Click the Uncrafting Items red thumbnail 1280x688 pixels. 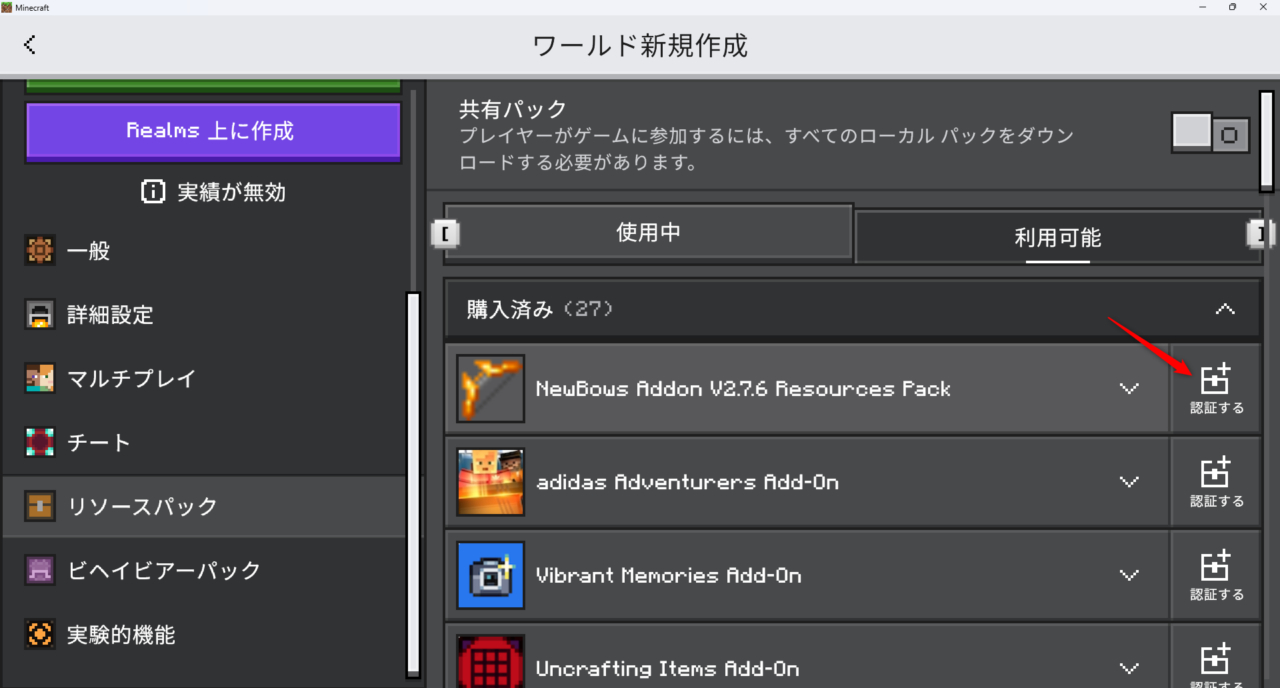click(x=491, y=661)
